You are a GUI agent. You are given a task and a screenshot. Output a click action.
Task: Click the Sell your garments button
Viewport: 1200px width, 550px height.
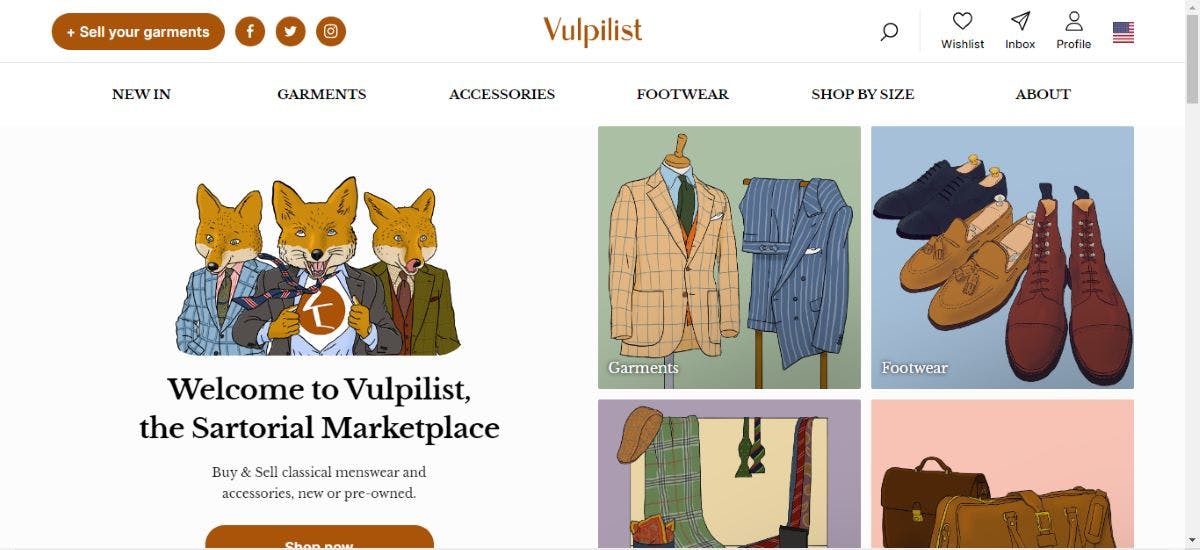[138, 32]
